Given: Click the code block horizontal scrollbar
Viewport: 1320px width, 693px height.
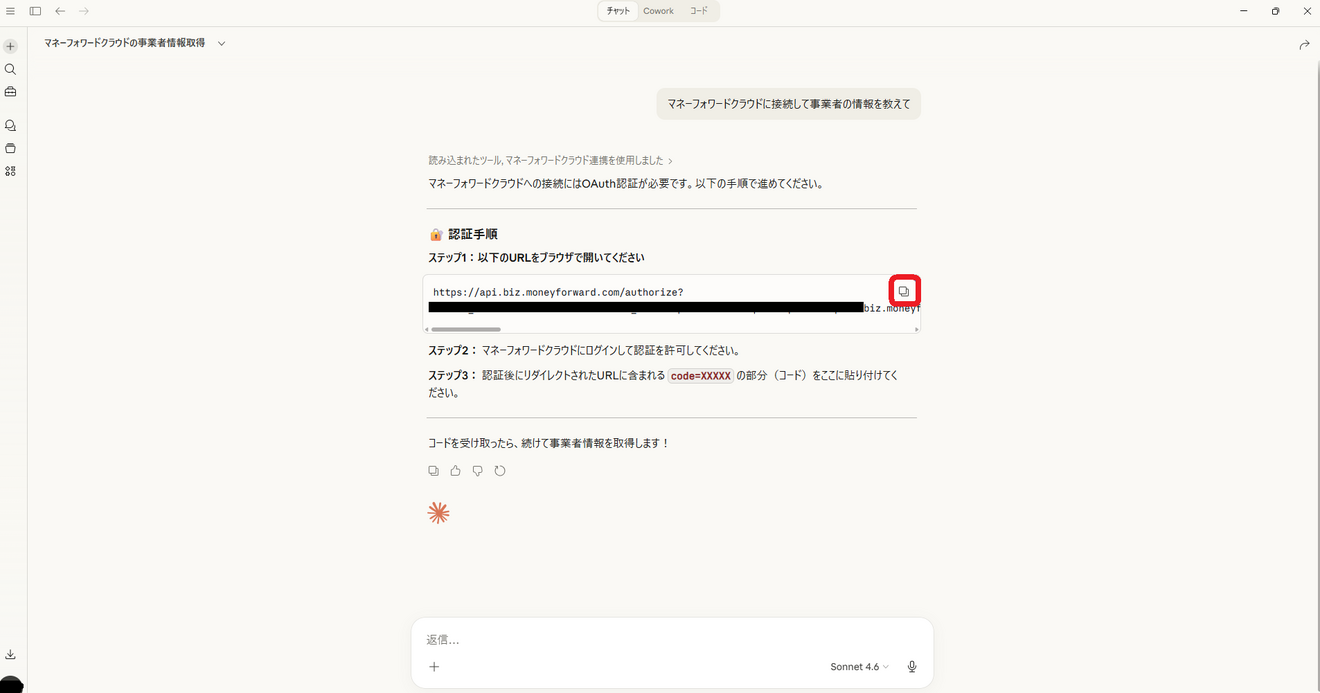Looking at the screenshot, I should tap(466, 328).
